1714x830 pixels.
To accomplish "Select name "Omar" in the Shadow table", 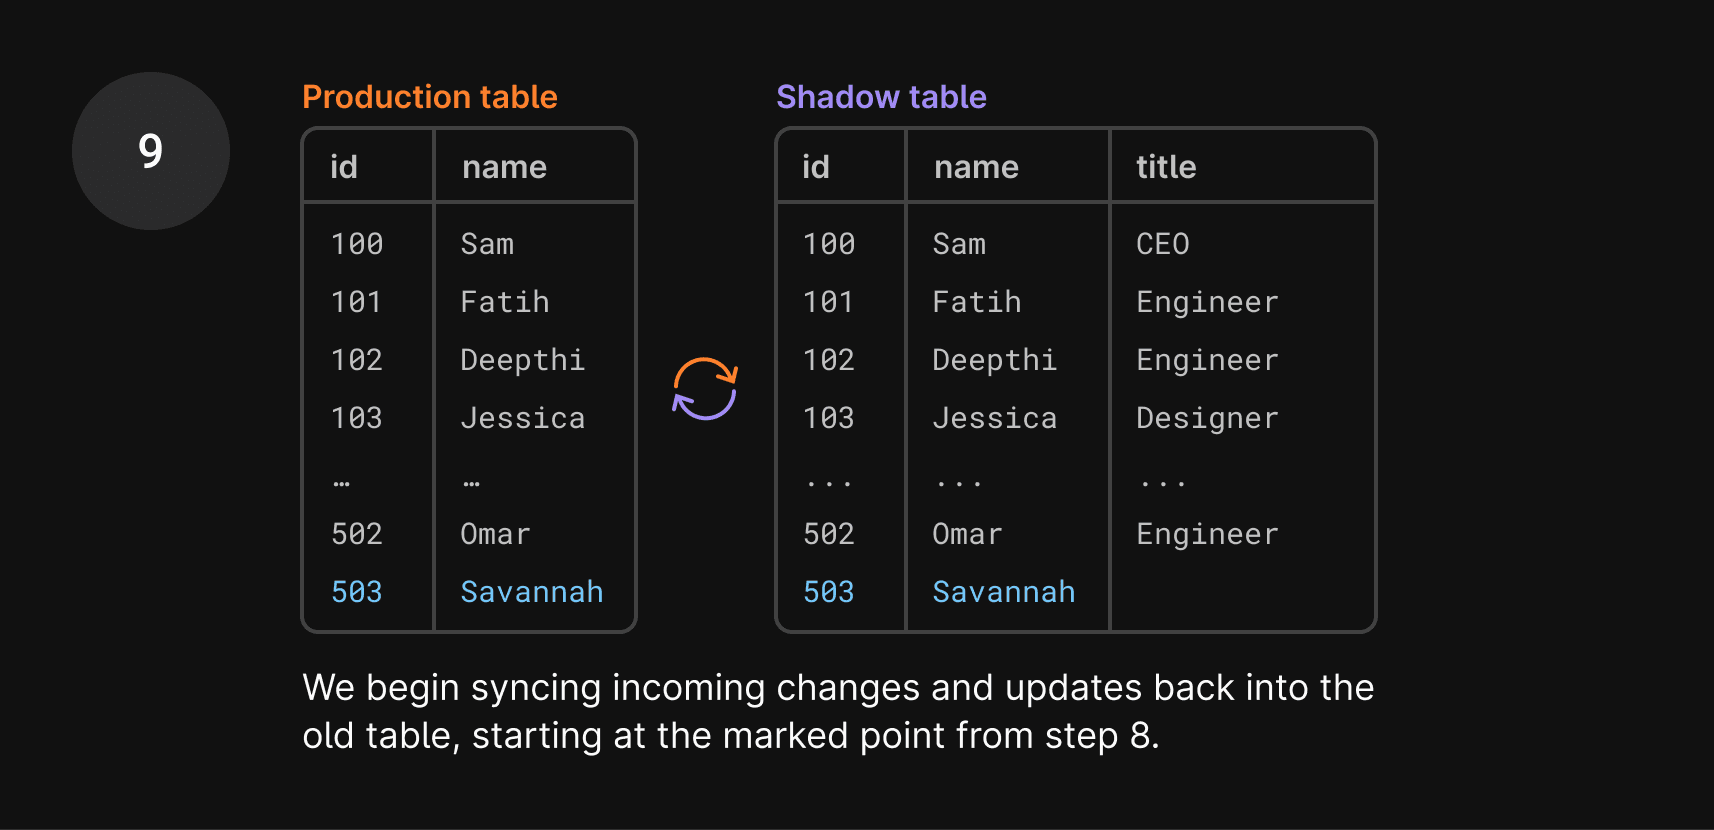I will (x=967, y=534).
